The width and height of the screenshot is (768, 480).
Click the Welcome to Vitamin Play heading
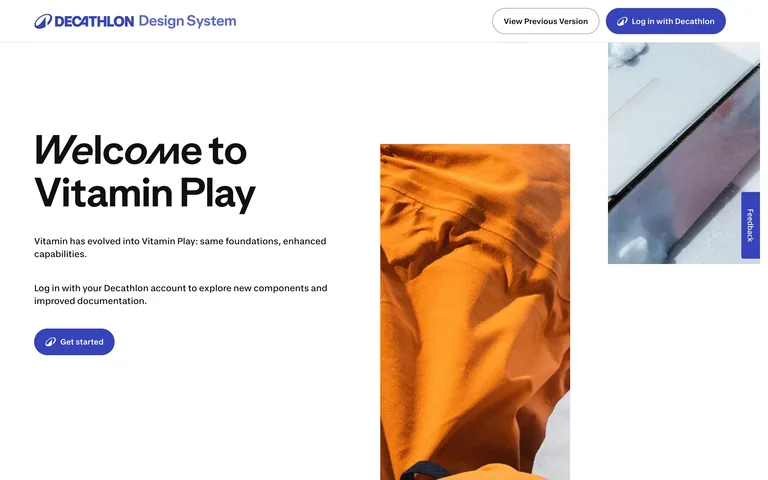tap(145, 172)
